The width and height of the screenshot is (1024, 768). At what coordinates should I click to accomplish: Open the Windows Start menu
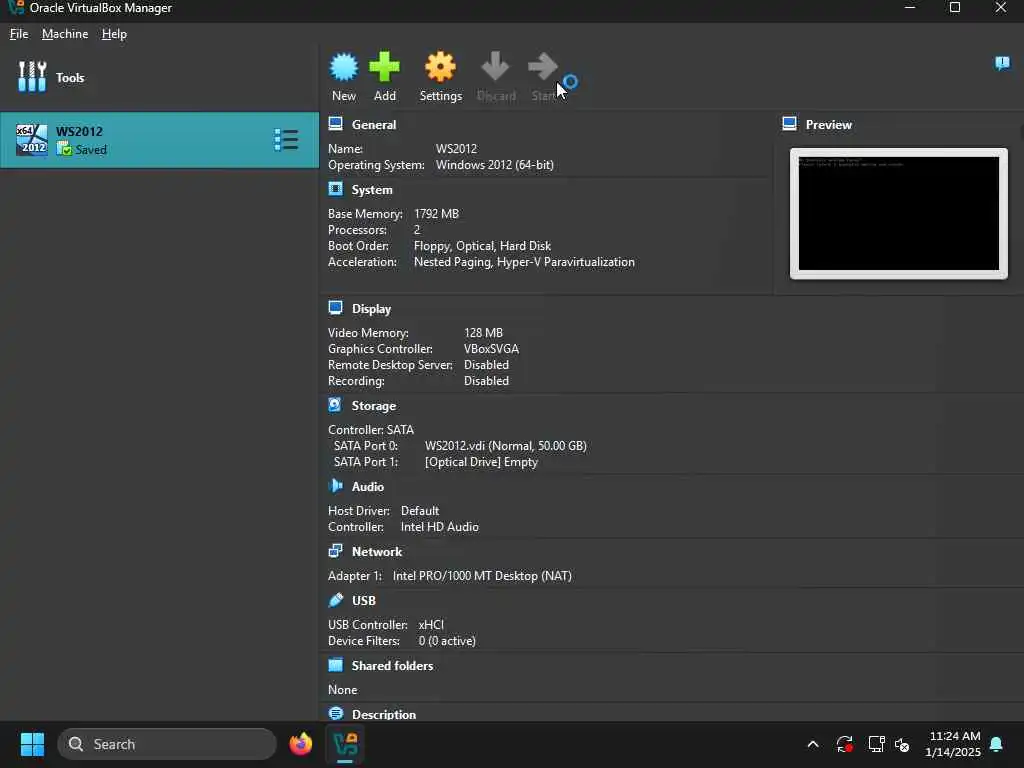(x=32, y=744)
